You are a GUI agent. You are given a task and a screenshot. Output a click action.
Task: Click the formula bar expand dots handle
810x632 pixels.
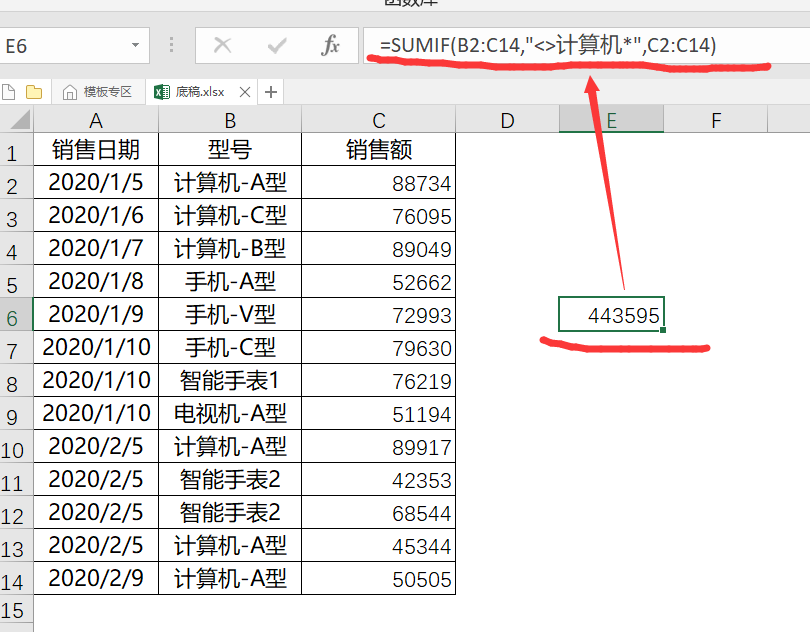(x=172, y=45)
